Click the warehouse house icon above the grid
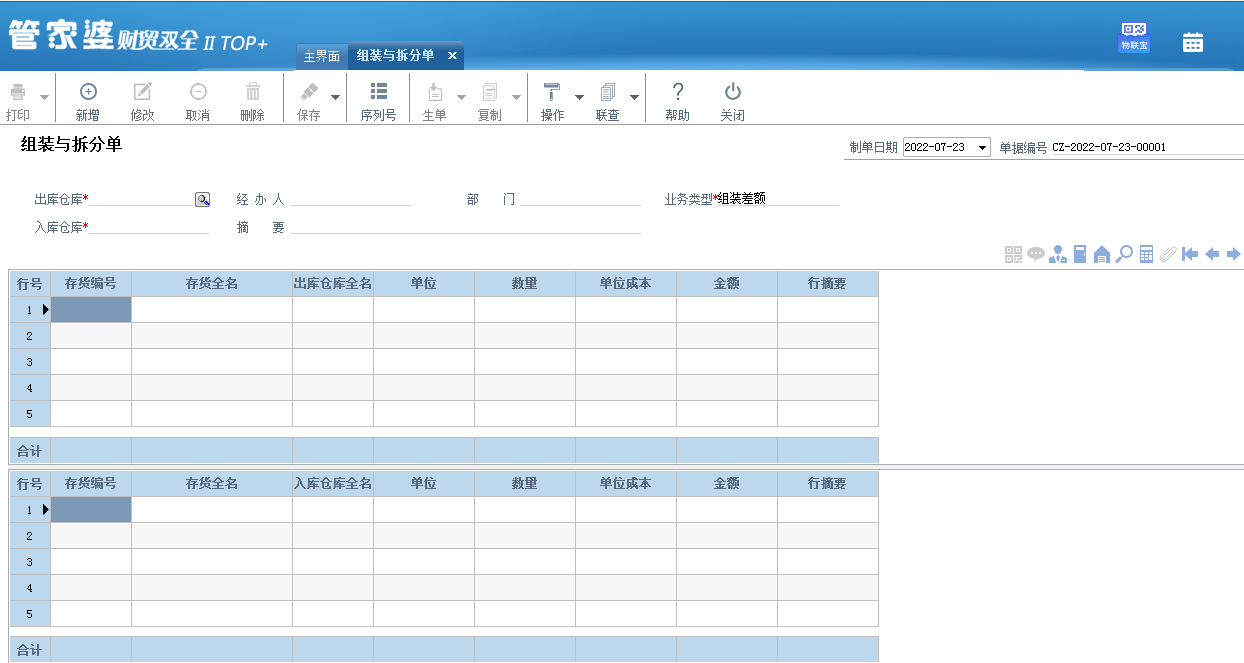 (1101, 254)
